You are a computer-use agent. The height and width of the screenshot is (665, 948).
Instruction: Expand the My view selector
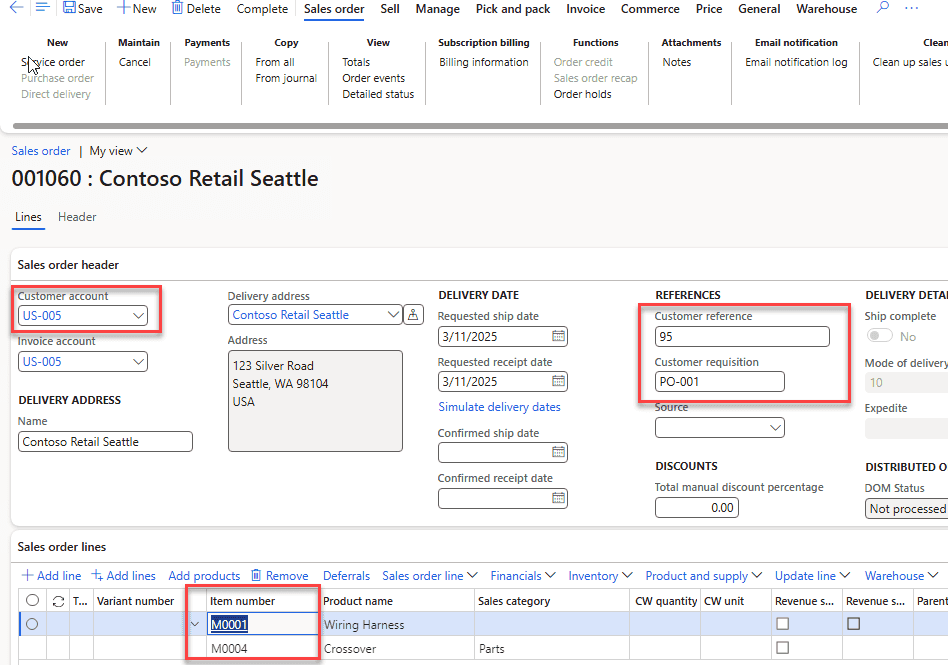coord(118,151)
